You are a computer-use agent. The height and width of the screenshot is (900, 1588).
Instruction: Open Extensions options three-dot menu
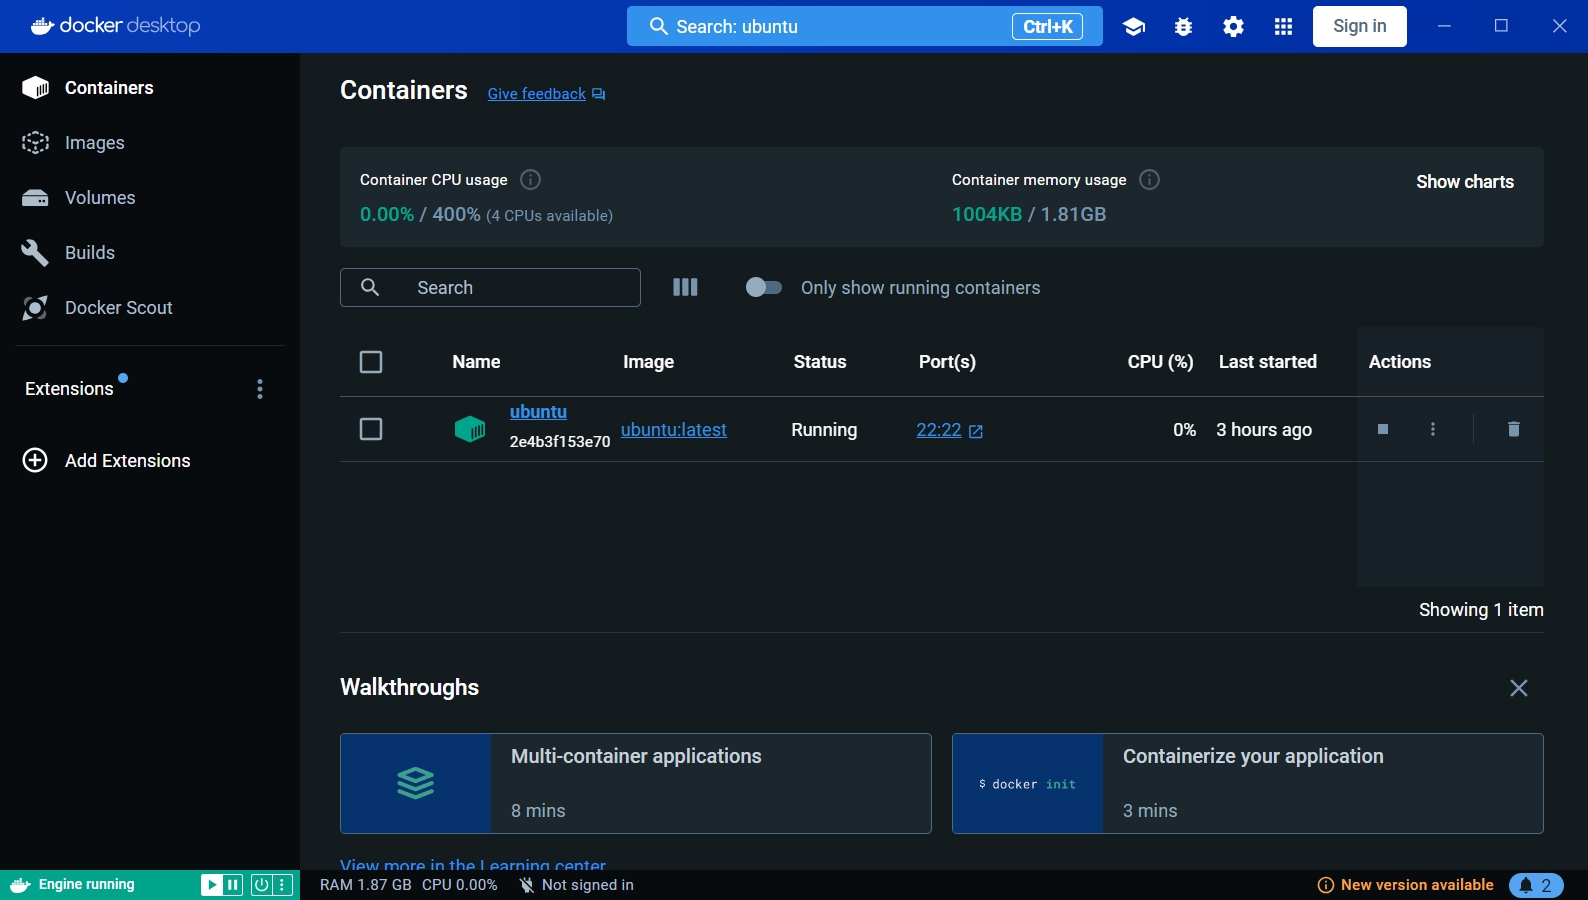point(260,389)
